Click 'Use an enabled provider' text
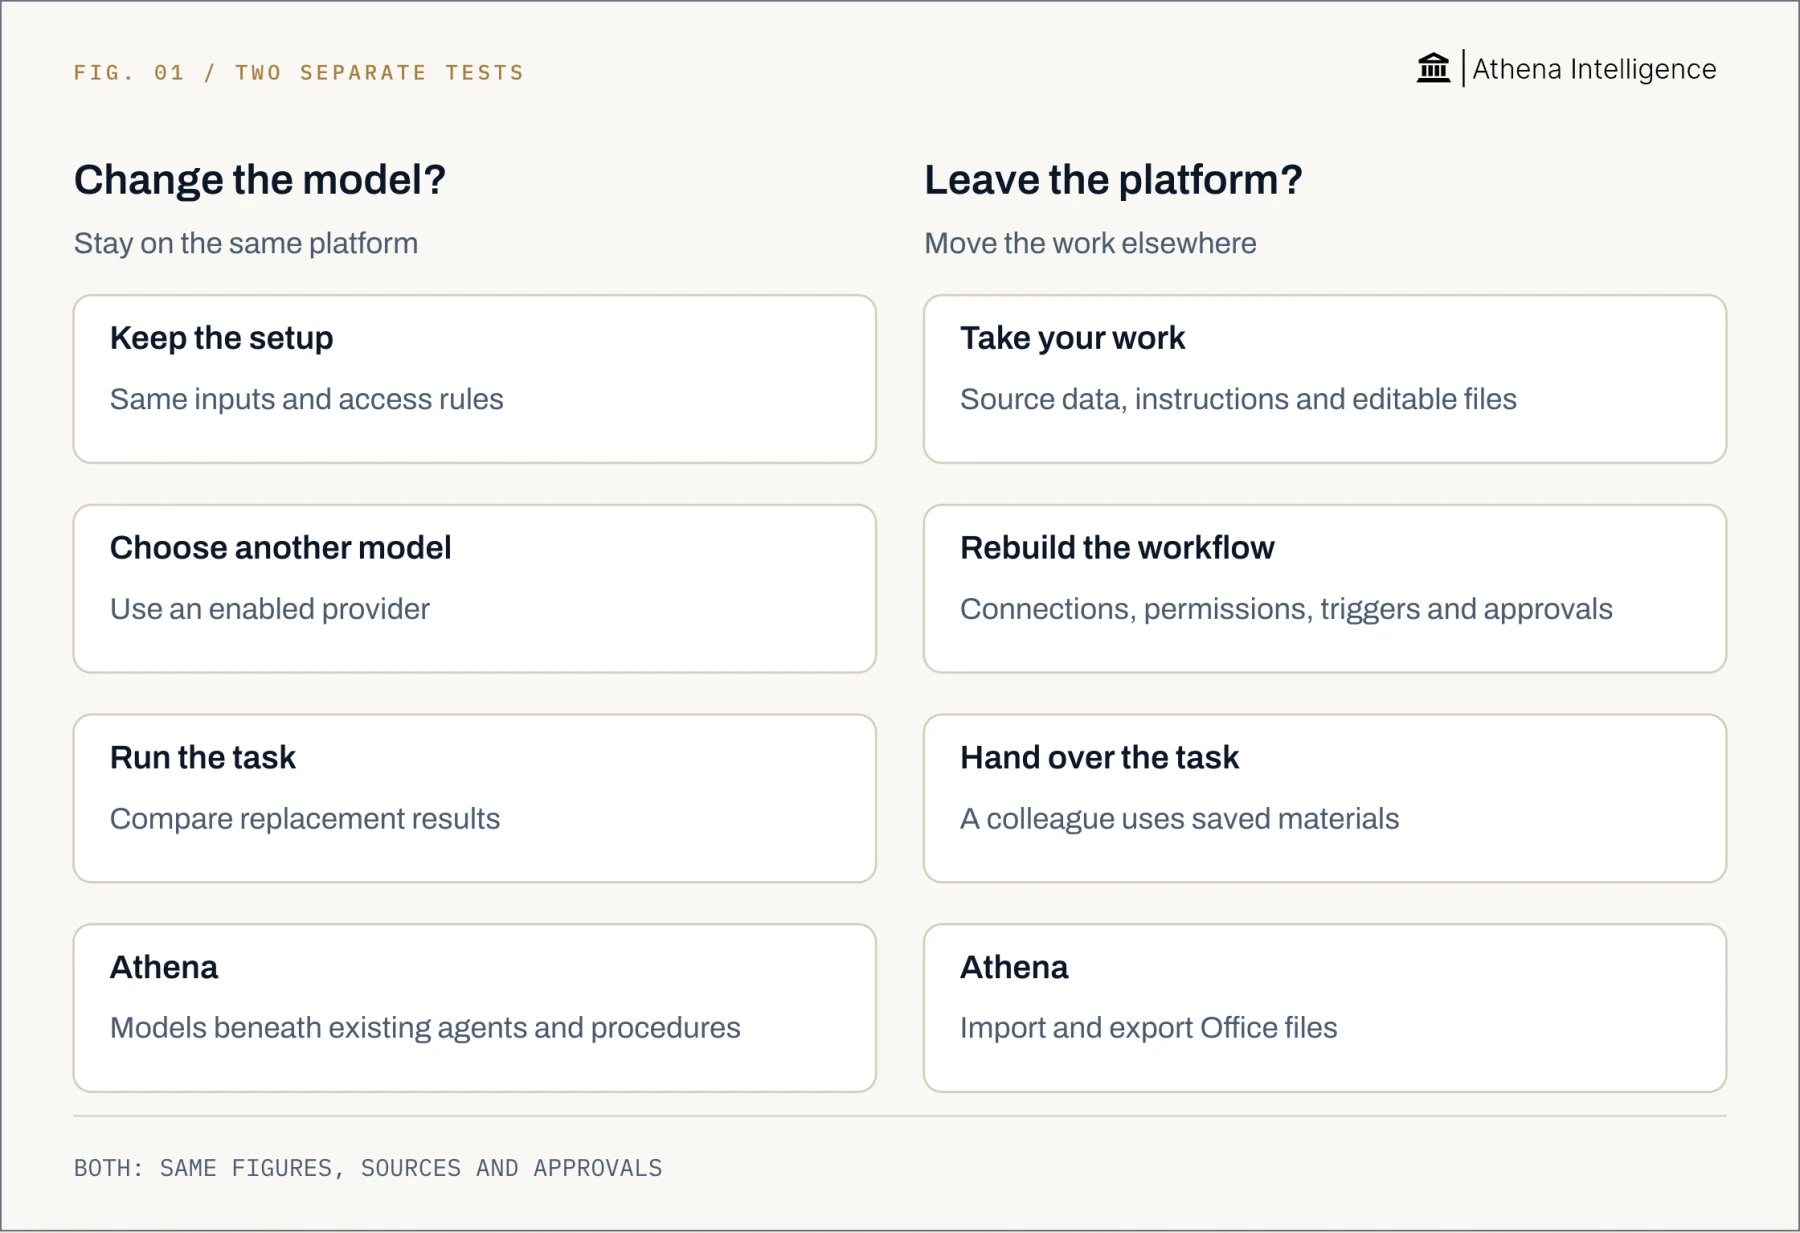1800x1233 pixels. click(270, 609)
